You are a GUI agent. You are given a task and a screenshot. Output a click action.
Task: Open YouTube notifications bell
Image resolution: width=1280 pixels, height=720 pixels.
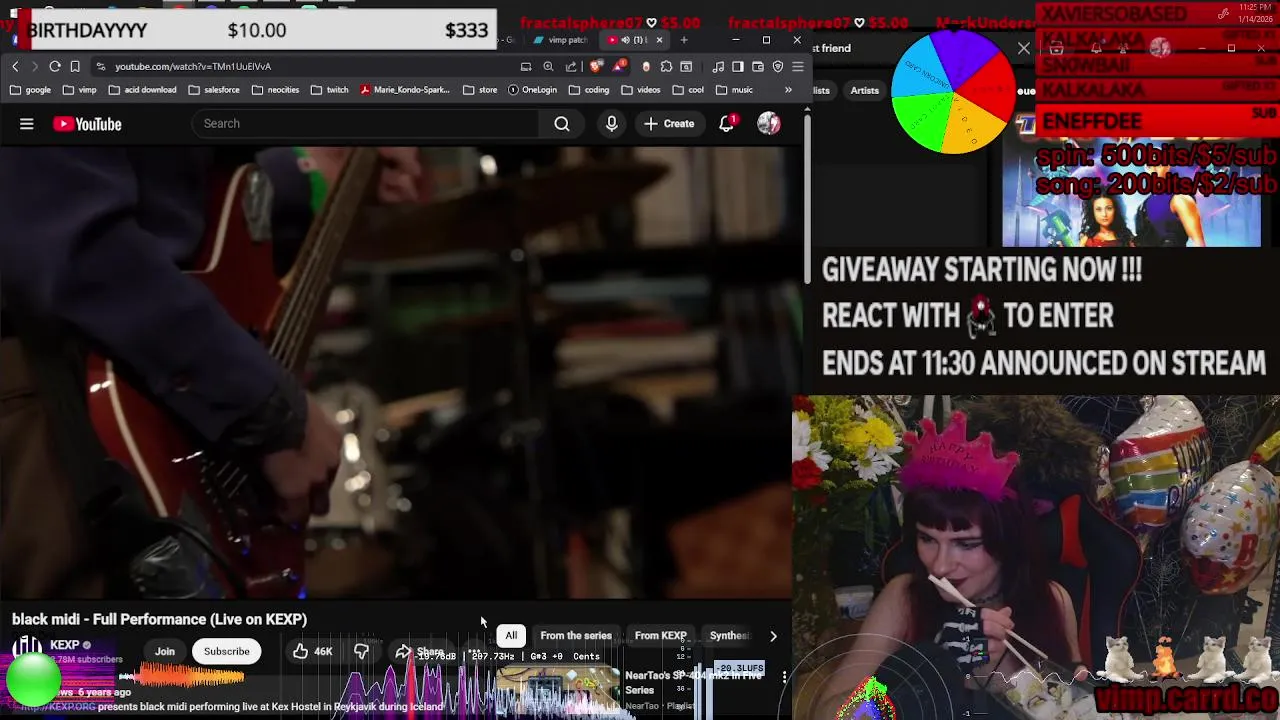(x=727, y=124)
